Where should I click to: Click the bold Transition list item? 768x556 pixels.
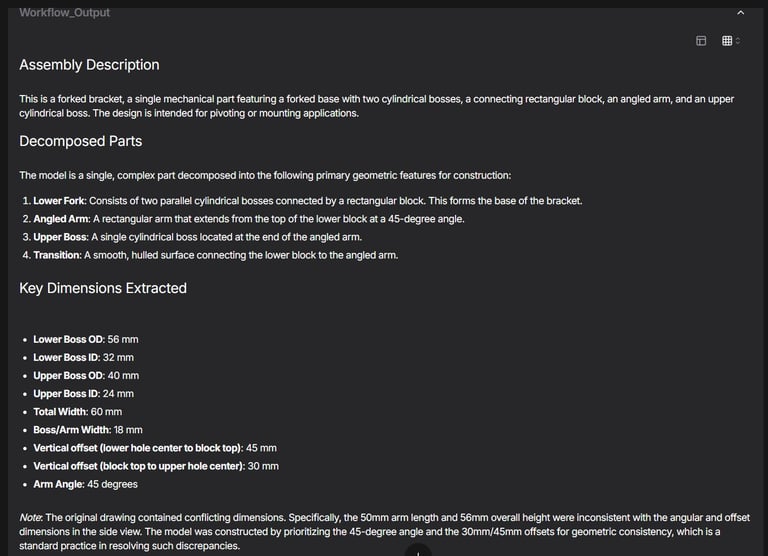tap(56, 255)
